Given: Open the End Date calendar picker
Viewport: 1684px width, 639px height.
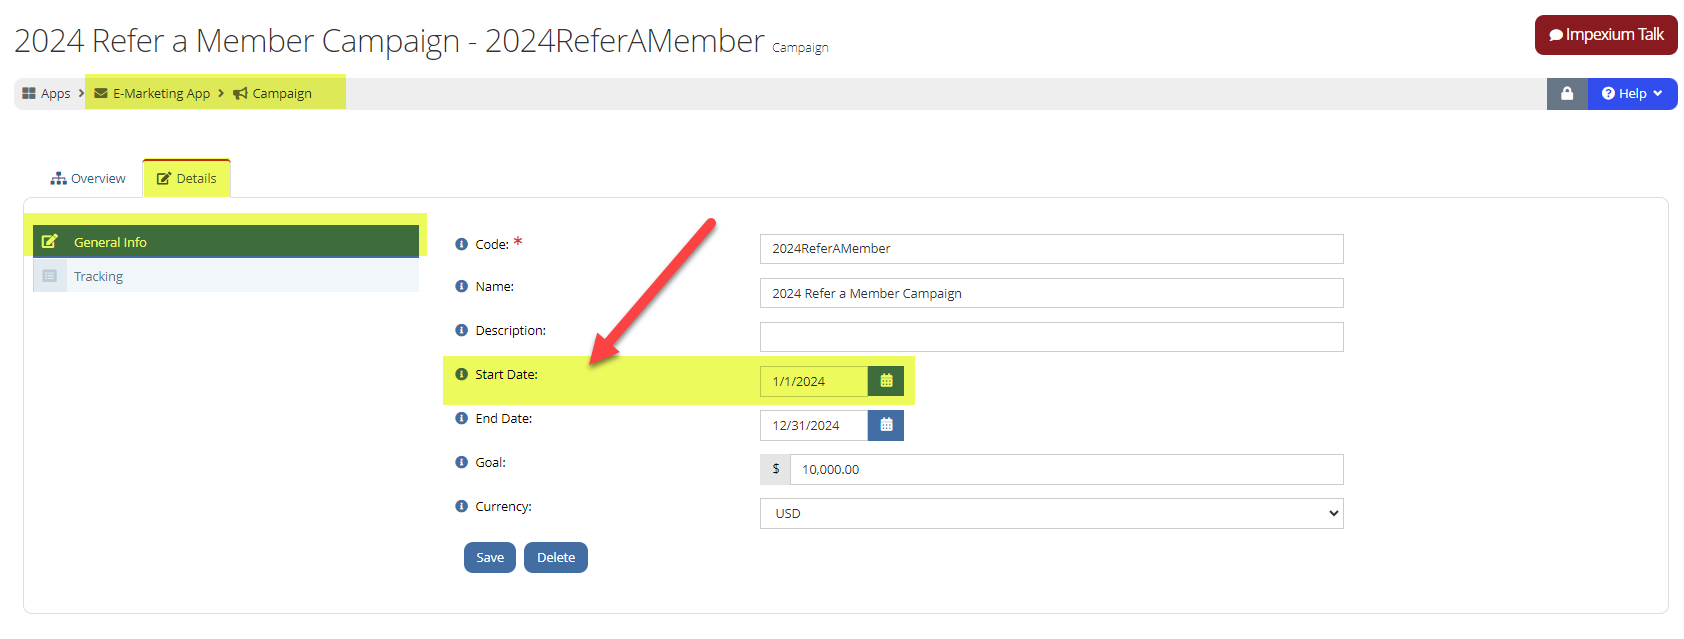Looking at the screenshot, I should point(886,425).
